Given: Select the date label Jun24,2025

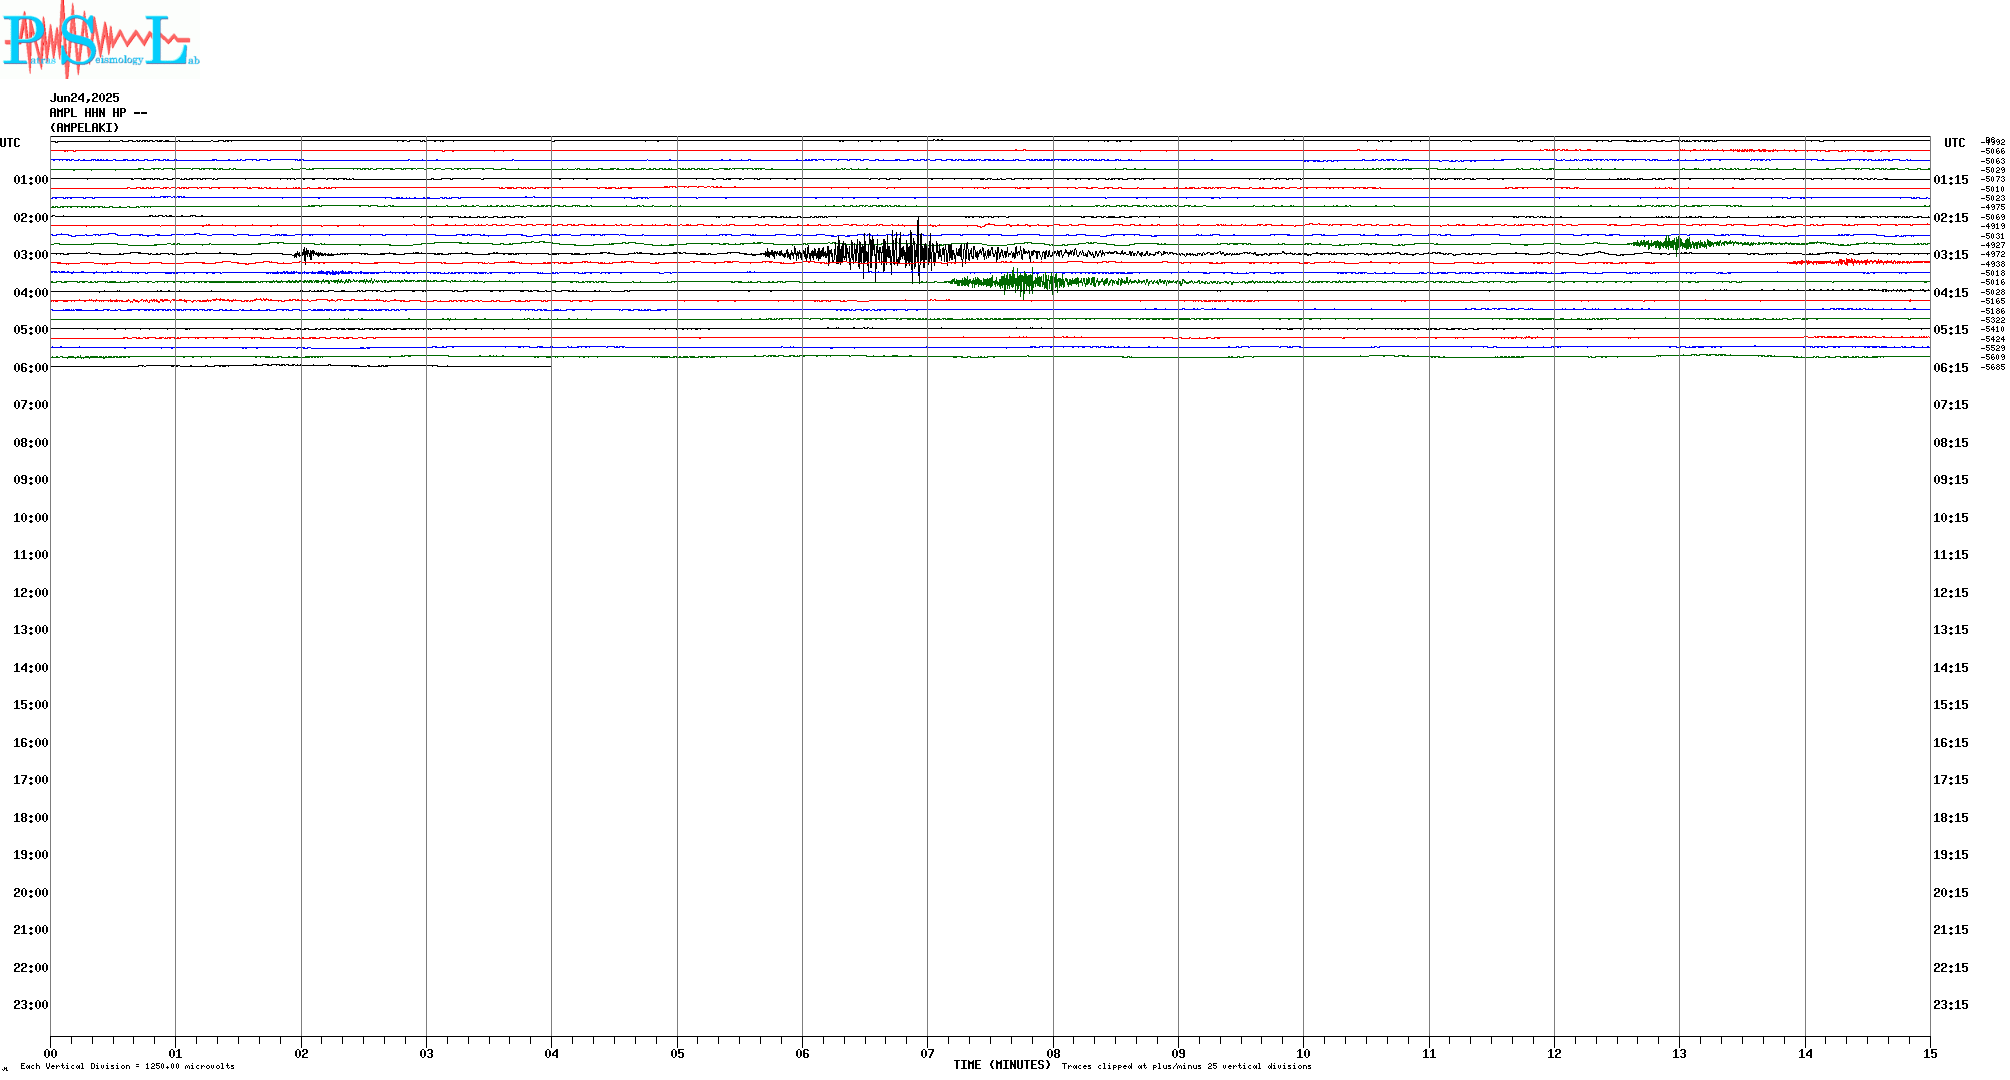Looking at the screenshot, I should pos(85,98).
